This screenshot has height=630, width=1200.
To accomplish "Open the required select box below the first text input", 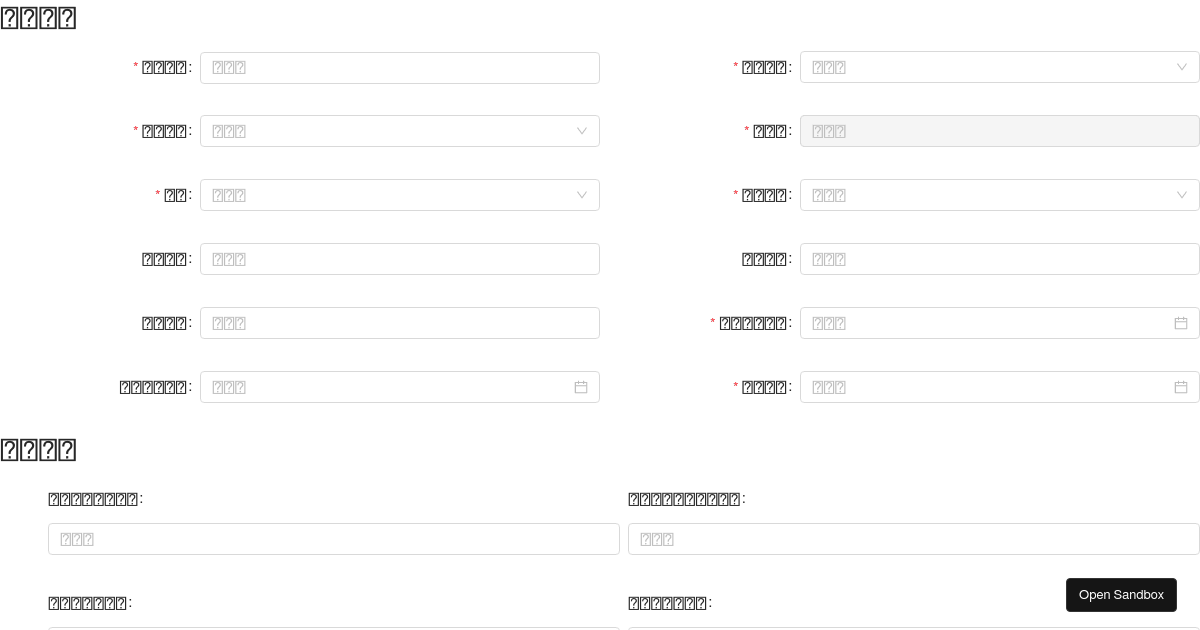I will pyautogui.click(x=400, y=131).
